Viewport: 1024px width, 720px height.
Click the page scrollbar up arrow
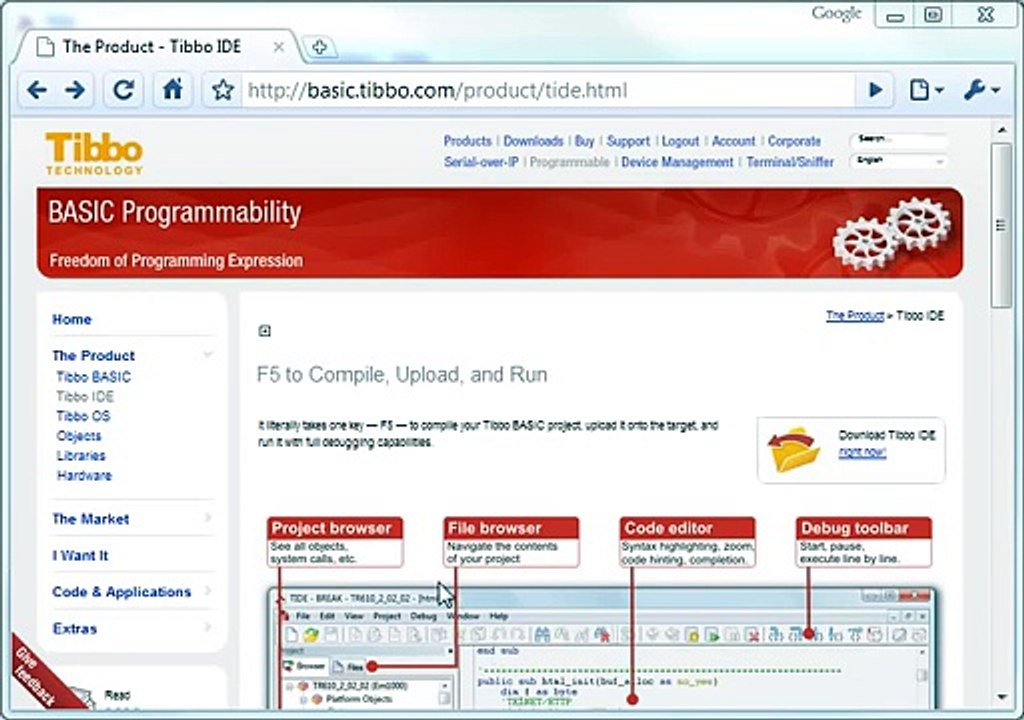pos(1001,131)
